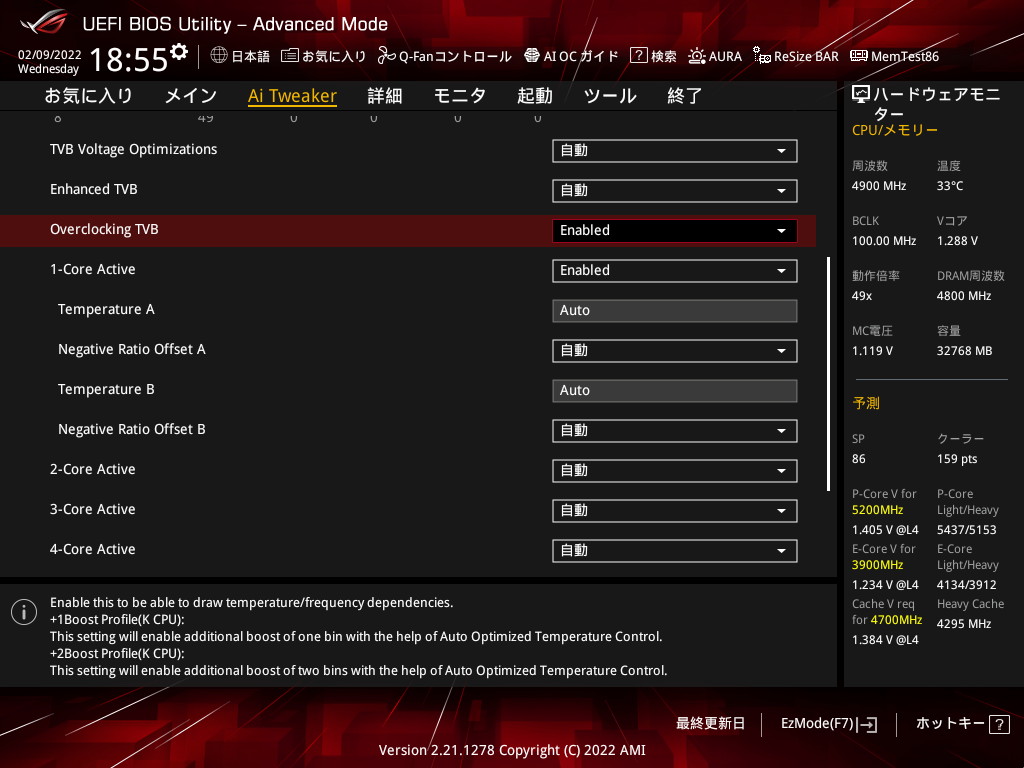The width and height of the screenshot is (1024, 768).
Task: Open settings gear next to the clock
Action: point(179,52)
